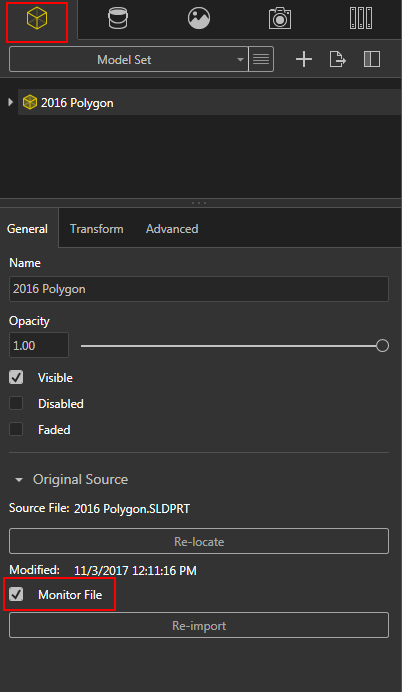Click the list view lines button
The width and height of the screenshot is (402, 692).
[261, 59]
